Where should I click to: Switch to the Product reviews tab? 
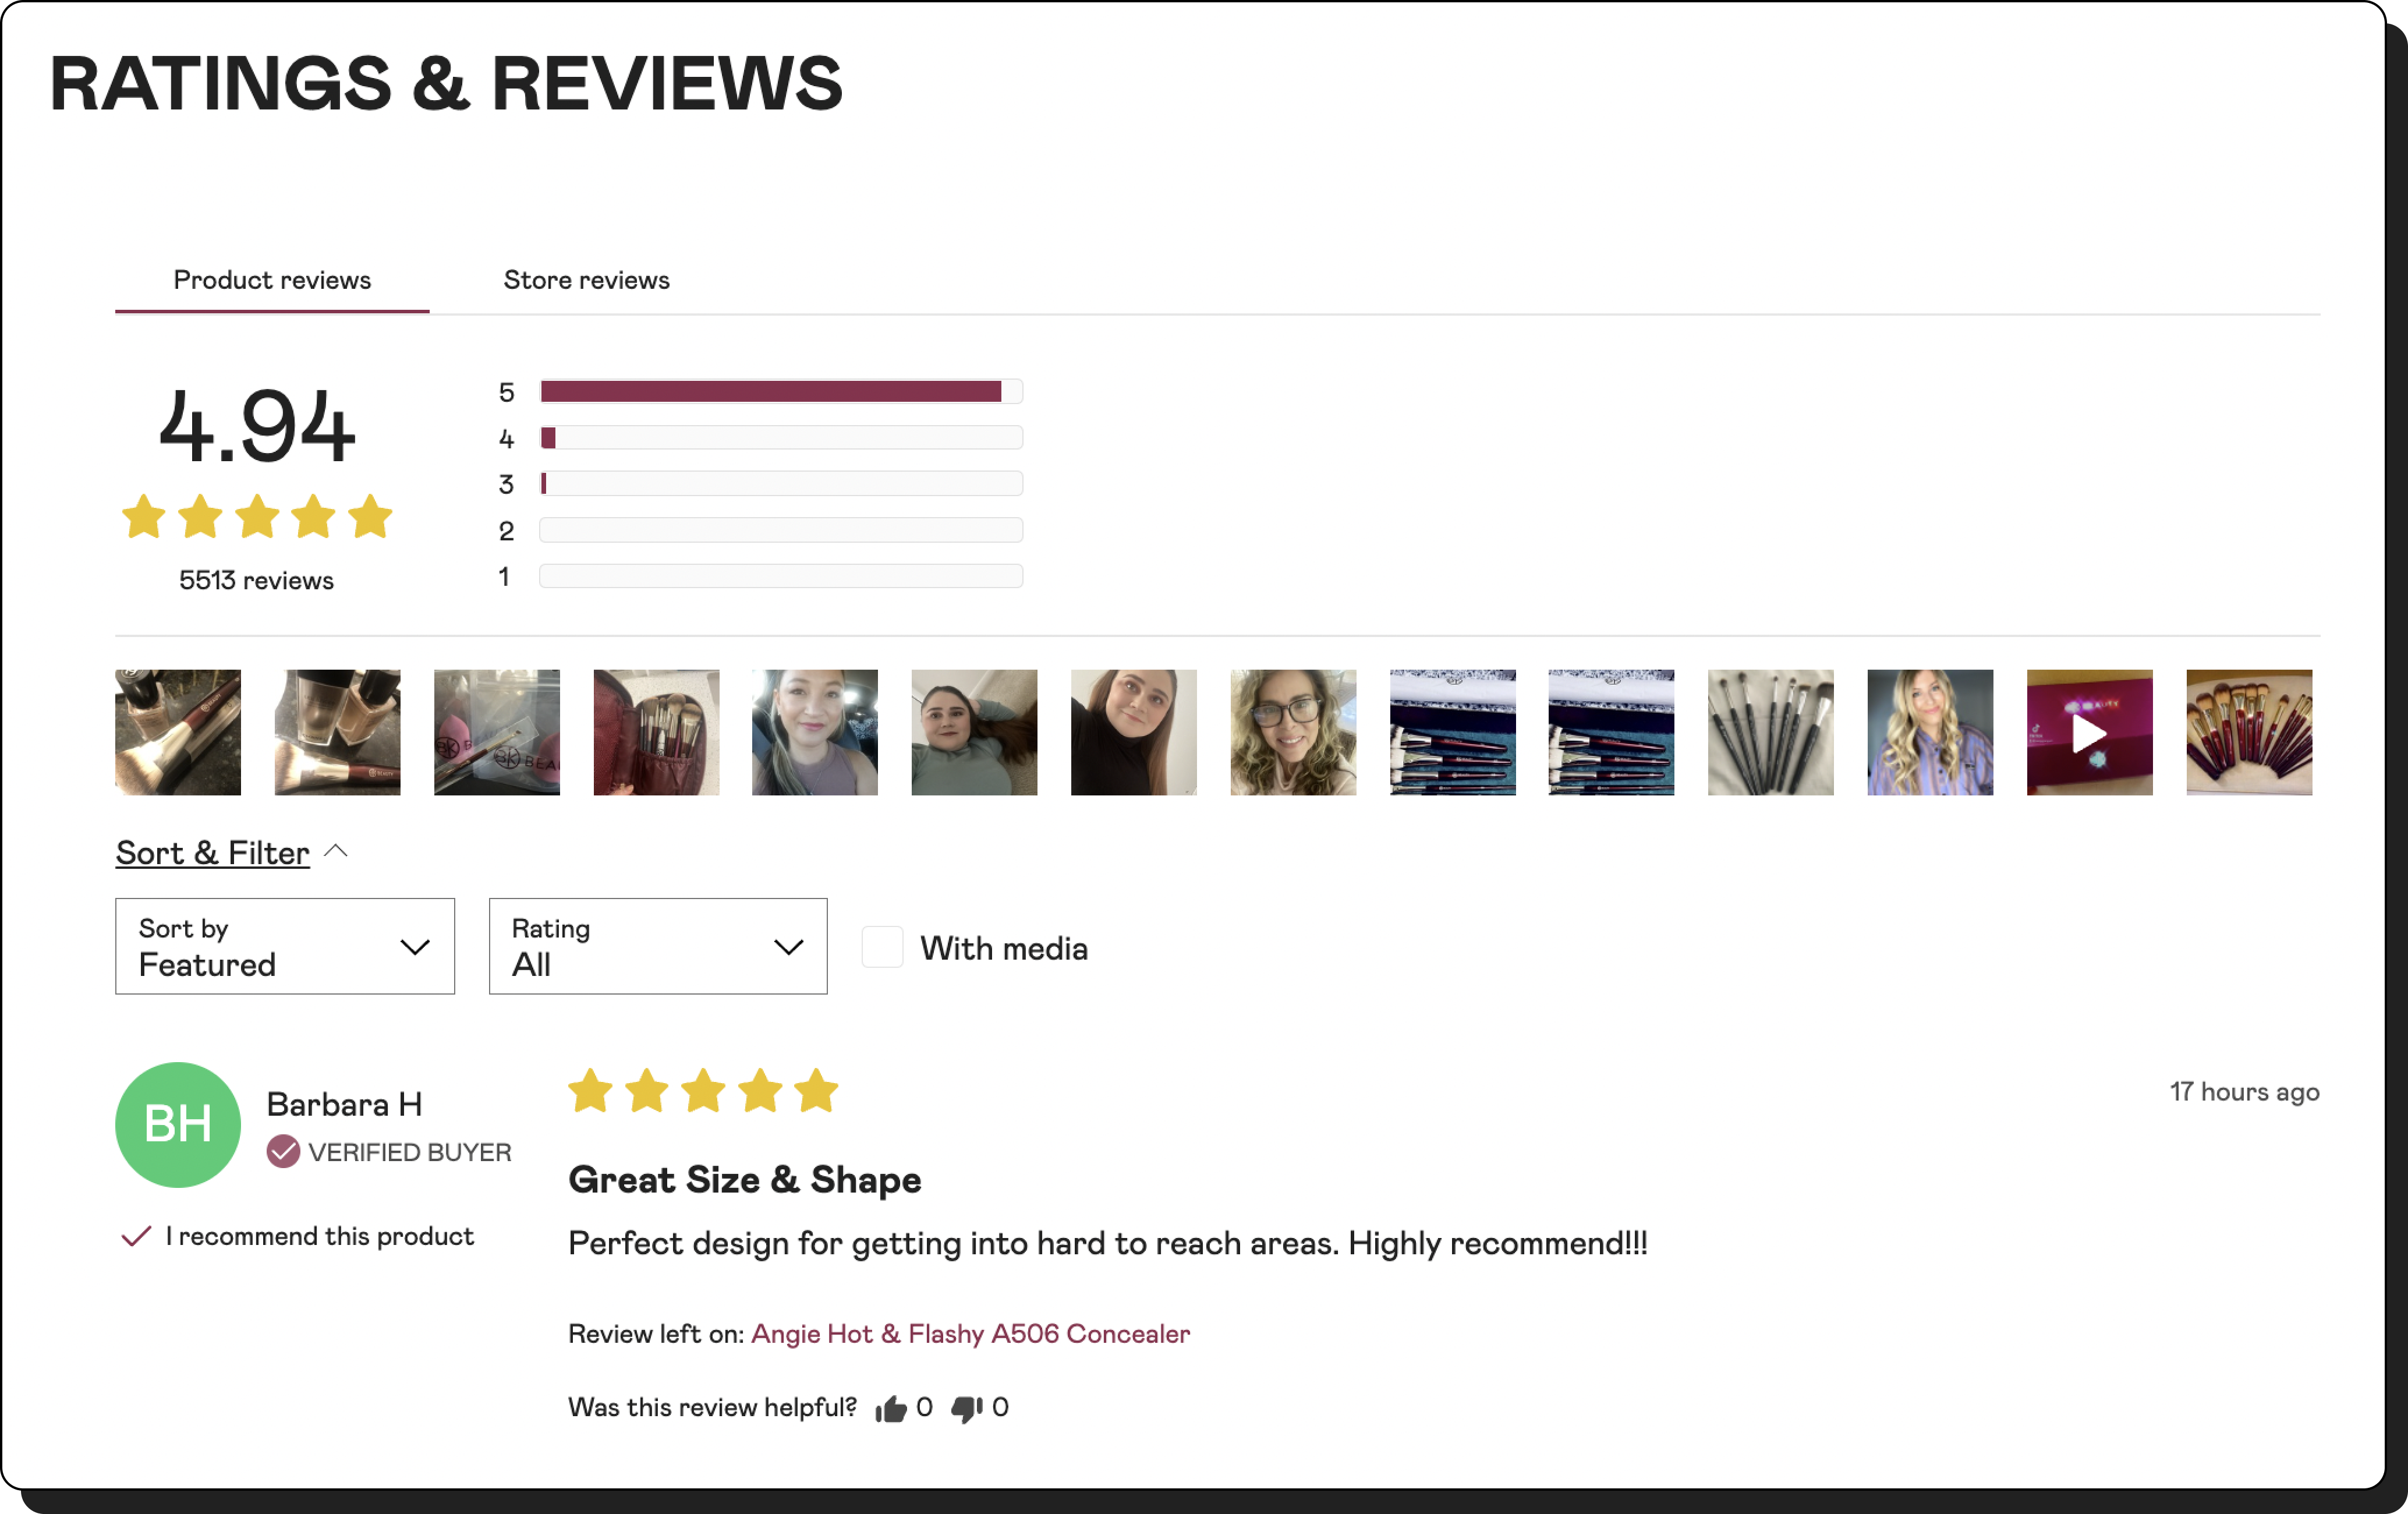(272, 280)
